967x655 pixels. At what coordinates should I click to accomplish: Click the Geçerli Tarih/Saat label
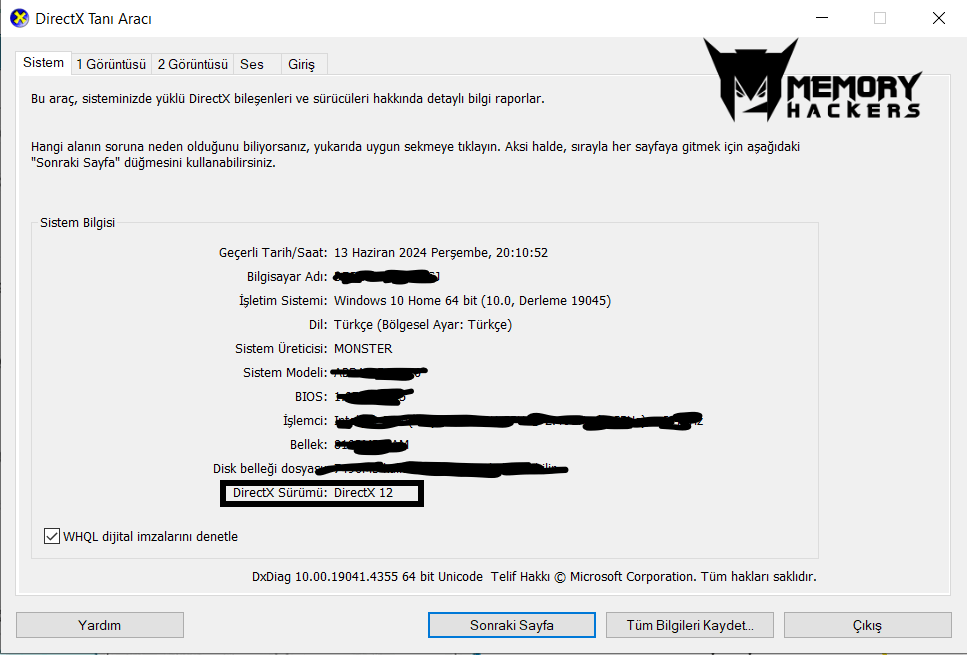[273, 252]
